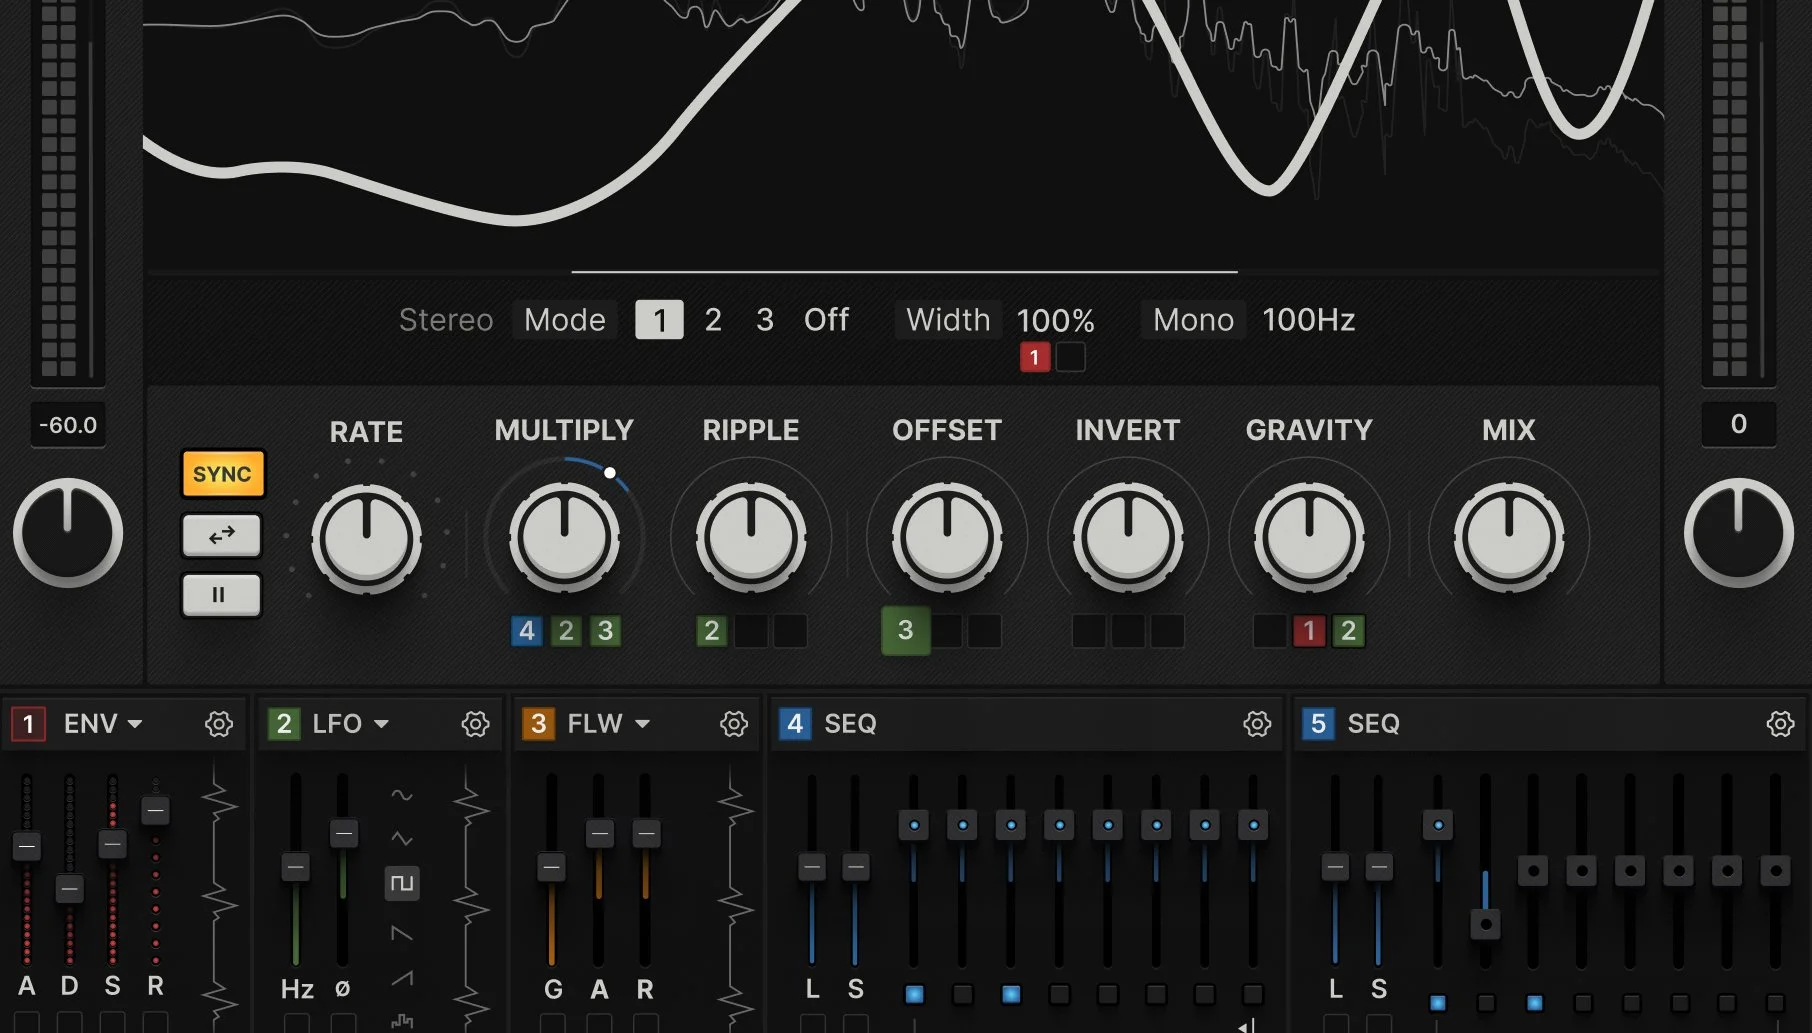Open ENV modulator type dropdown
Image resolution: width=1812 pixels, height=1033 pixels.
point(103,724)
